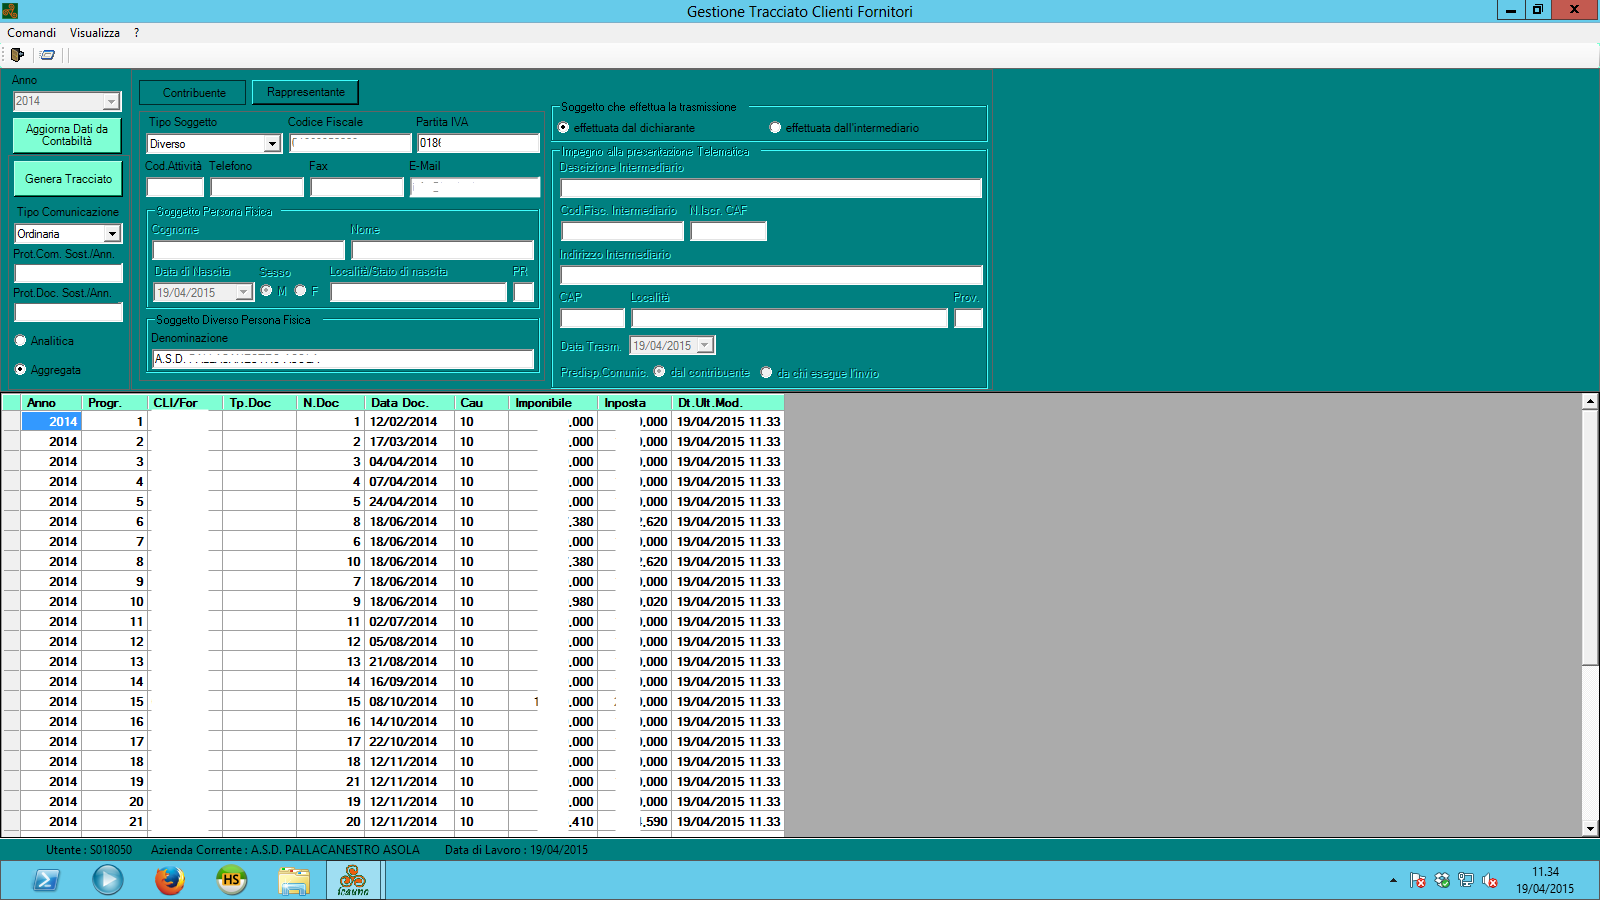Expand the Tipo Soggetto dropdown
This screenshot has width=1600, height=900.
tap(271, 144)
